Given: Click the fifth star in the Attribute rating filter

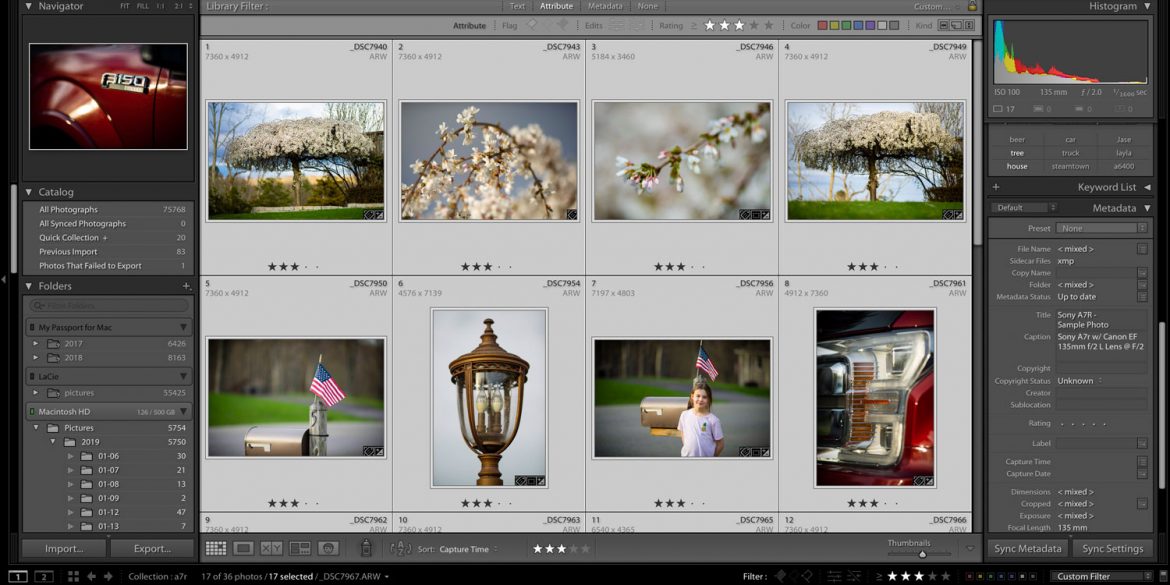Looking at the screenshot, I should (x=769, y=25).
